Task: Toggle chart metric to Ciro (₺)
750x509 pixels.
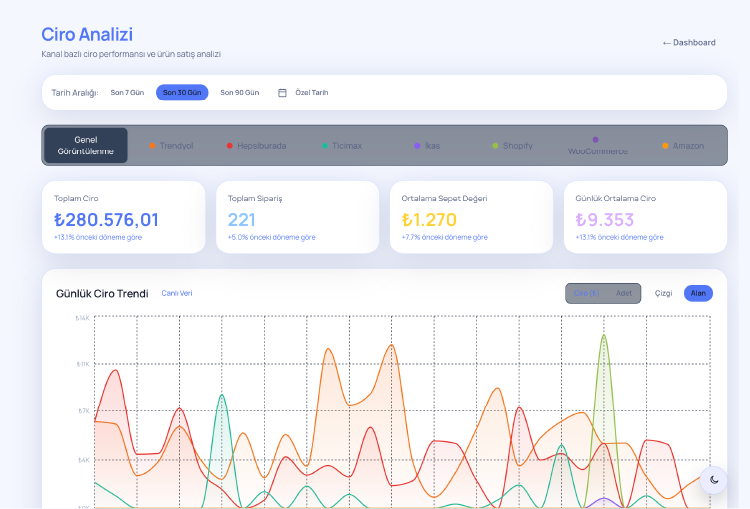Action: click(587, 293)
